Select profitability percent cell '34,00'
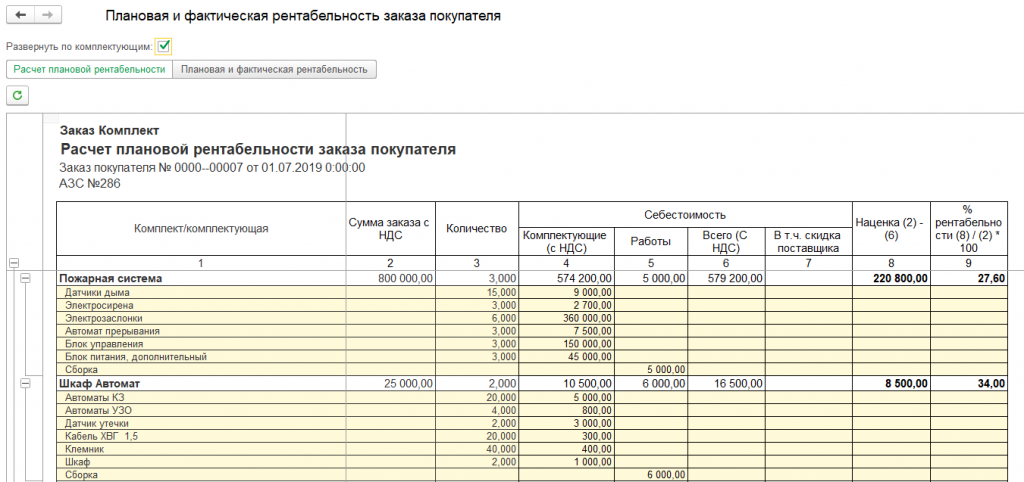This screenshot has width=1024, height=482. click(969, 384)
